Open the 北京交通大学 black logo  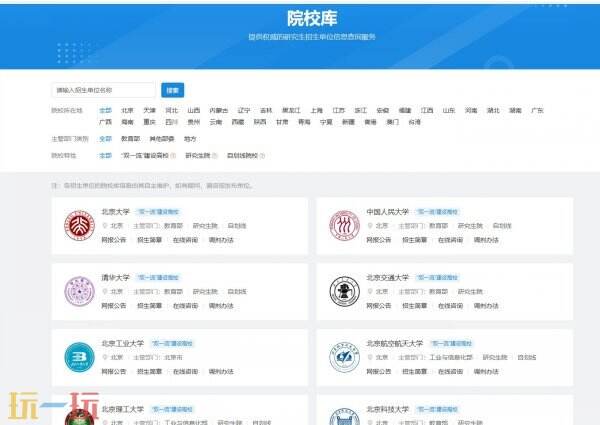[344, 291]
